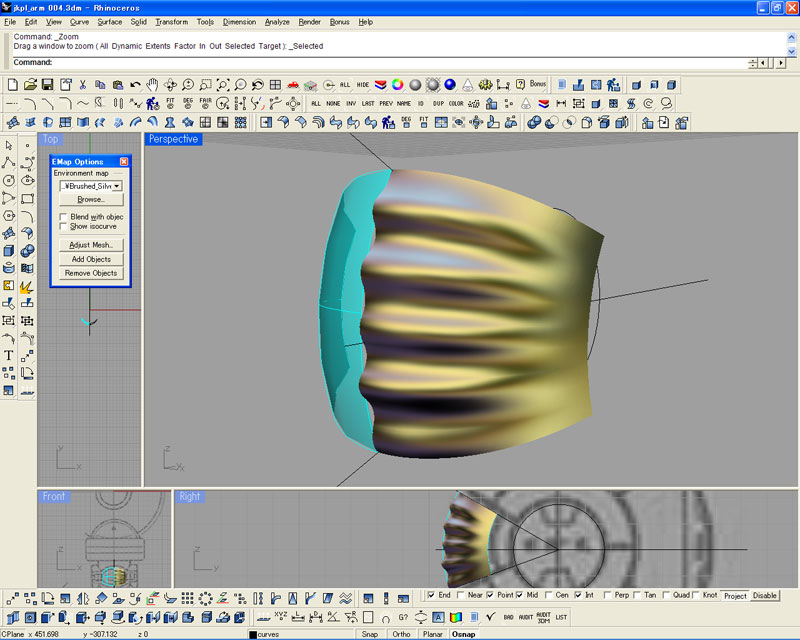Image resolution: width=800 pixels, height=640 pixels.
Task: Close the EMap Options dialog
Action: click(x=124, y=162)
